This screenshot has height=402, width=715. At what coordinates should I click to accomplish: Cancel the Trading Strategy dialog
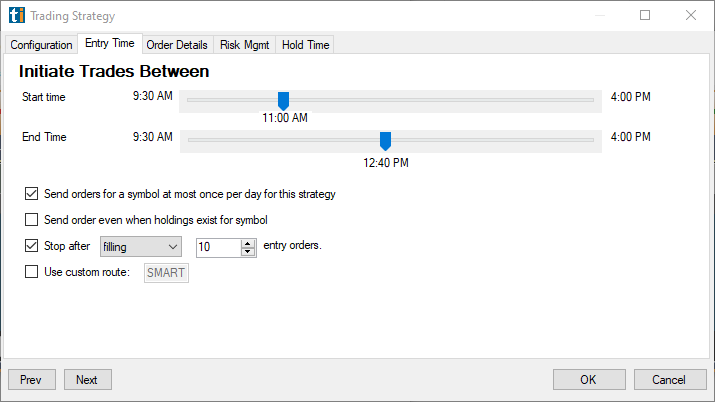tap(671, 380)
